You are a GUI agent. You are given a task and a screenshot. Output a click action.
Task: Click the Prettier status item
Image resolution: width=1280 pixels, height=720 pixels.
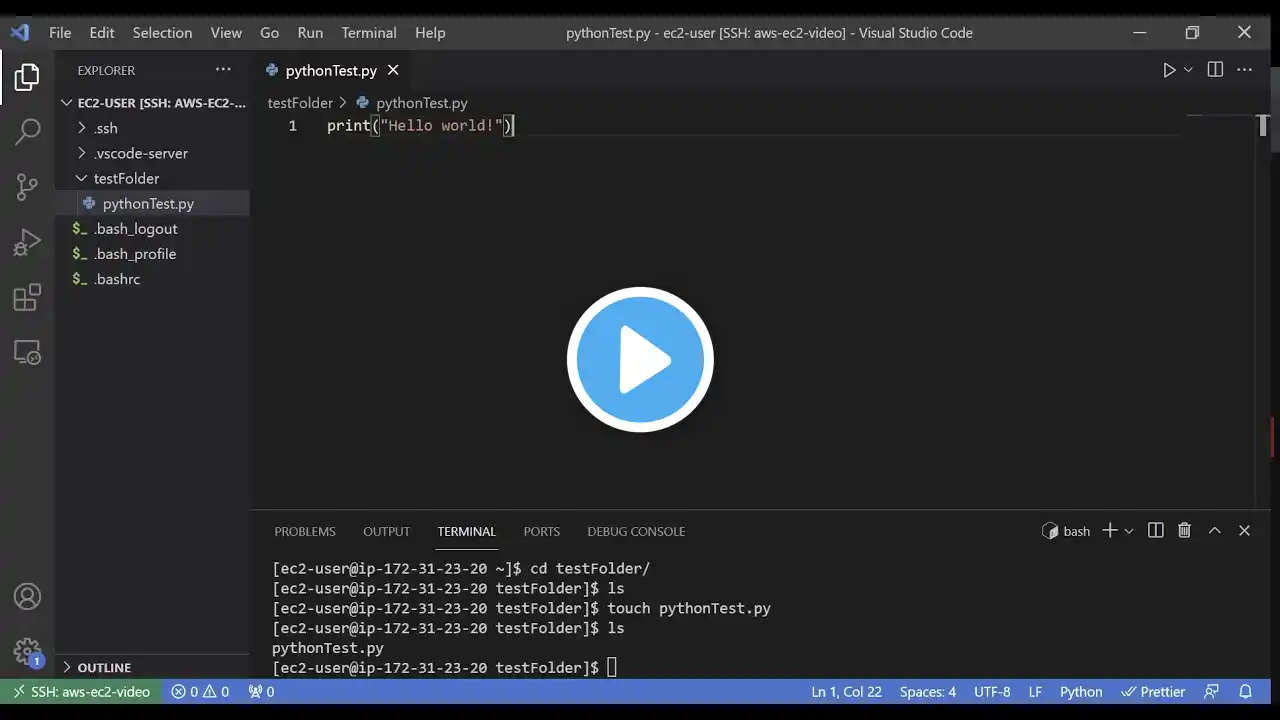click(x=1153, y=691)
